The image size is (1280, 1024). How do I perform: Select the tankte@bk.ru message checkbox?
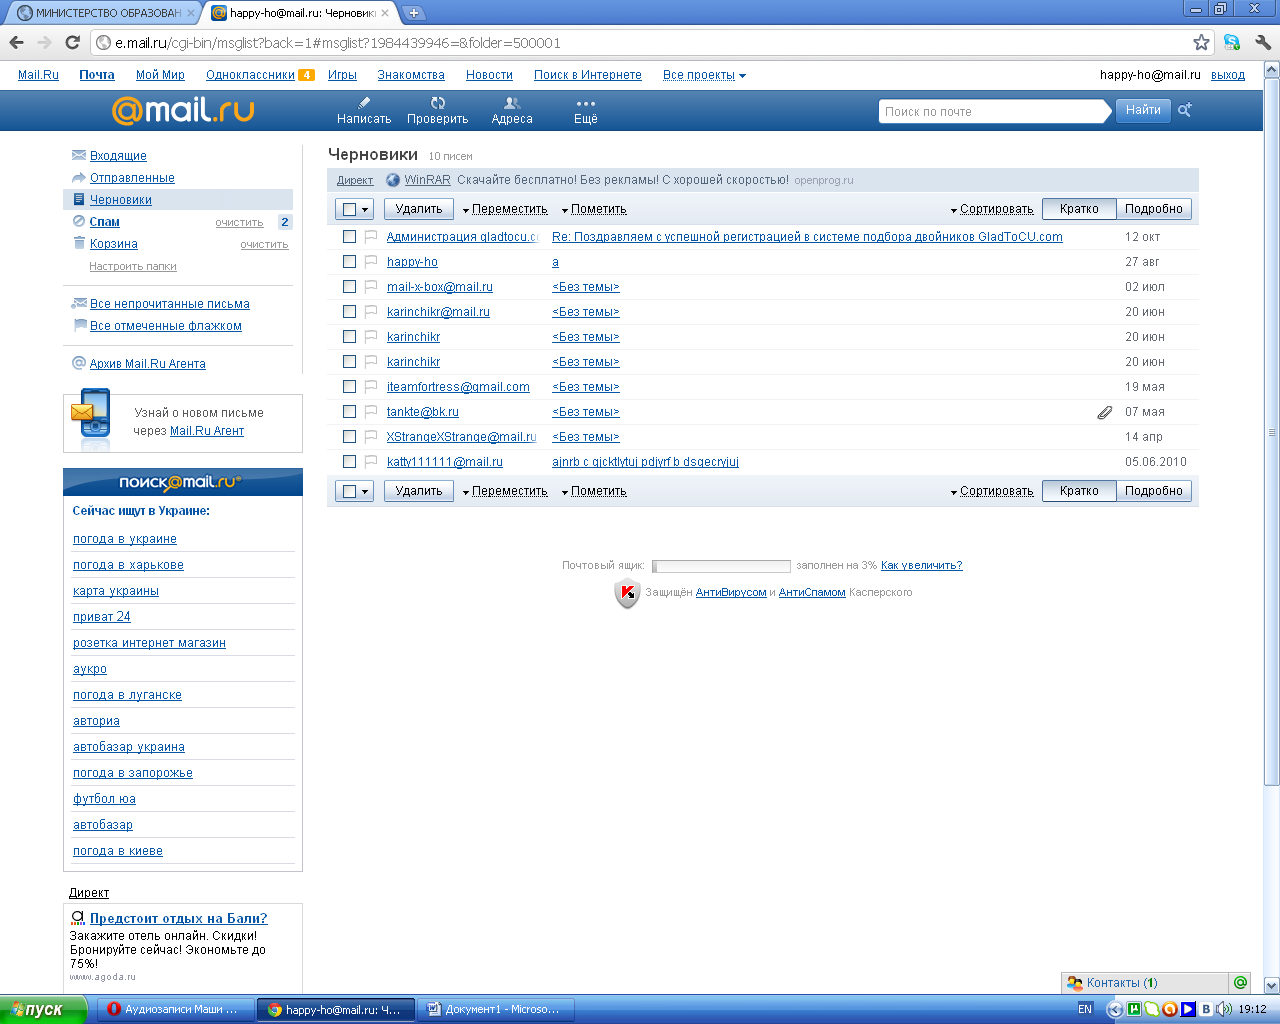349,411
